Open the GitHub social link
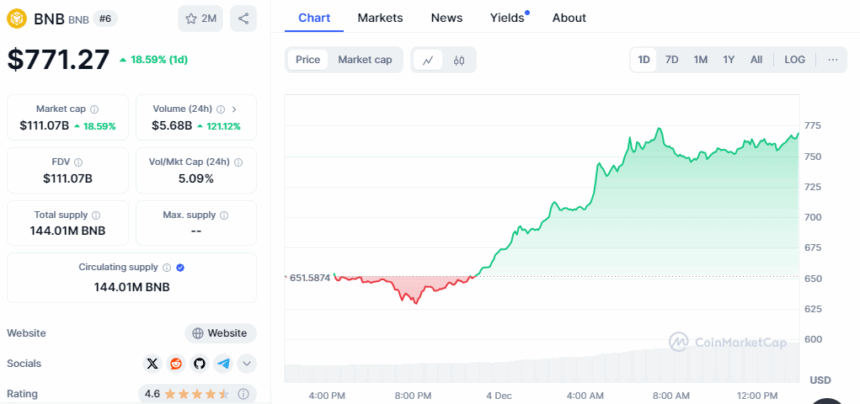Screen dimensions: 860x404 coord(200,363)
